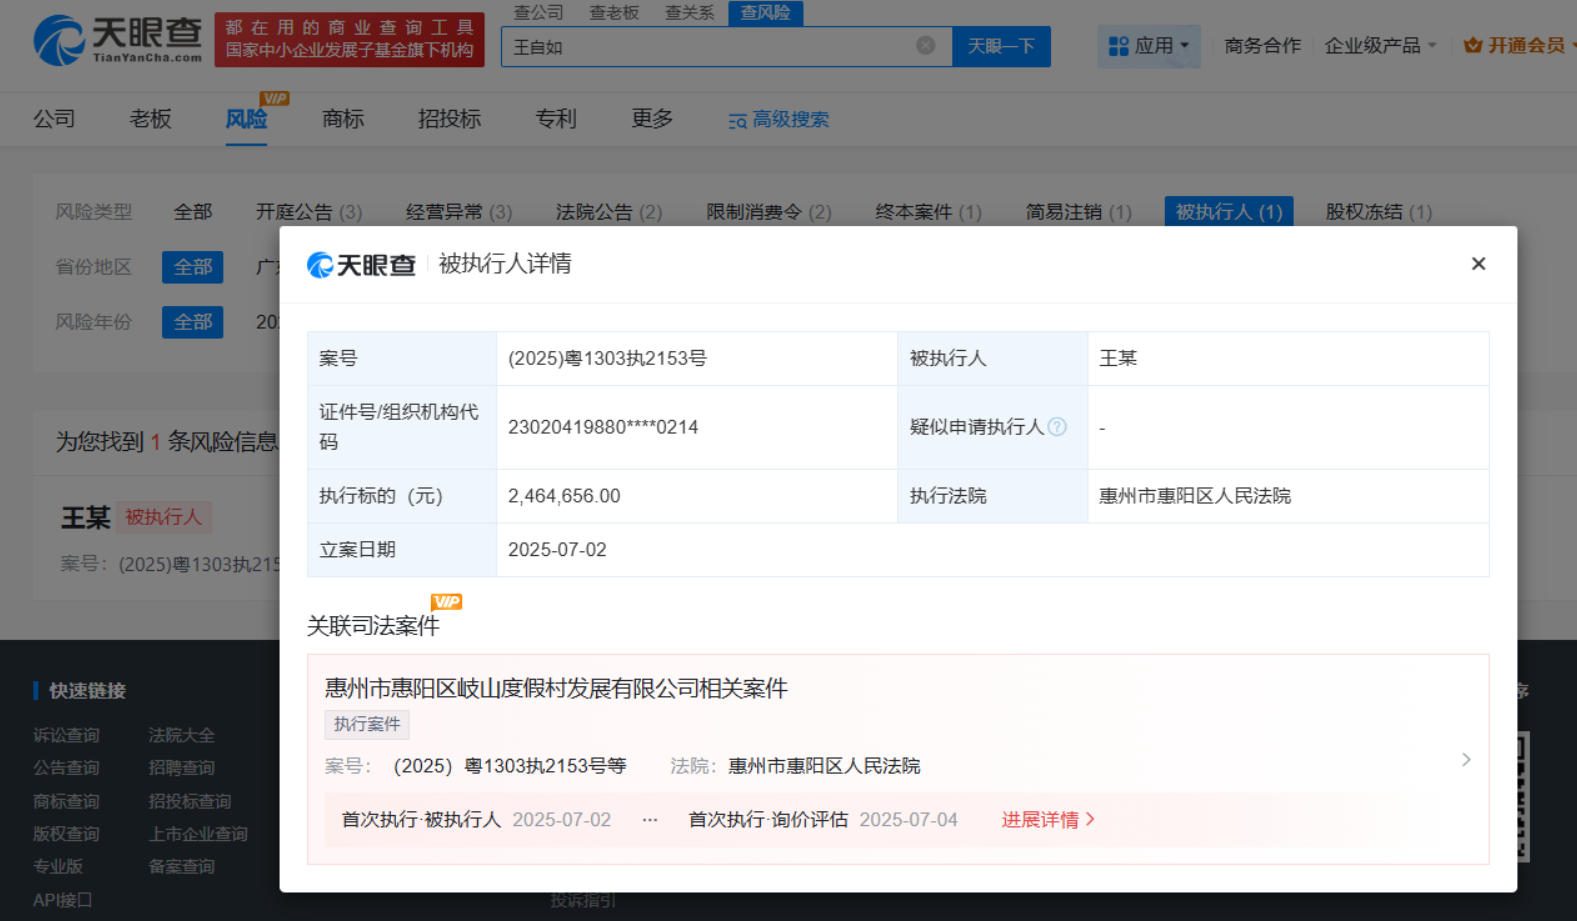Open 版权查询 in quick links
Viewport: 1577px width, 921px height.
click(66, 834)
